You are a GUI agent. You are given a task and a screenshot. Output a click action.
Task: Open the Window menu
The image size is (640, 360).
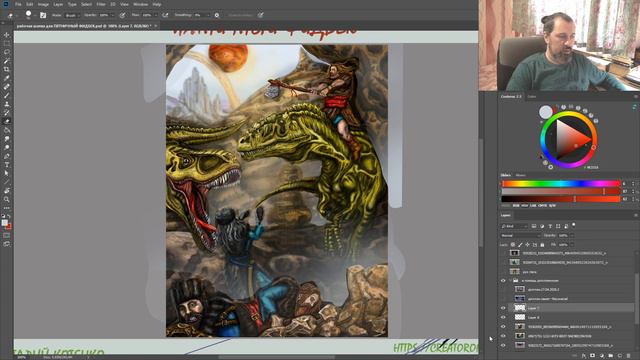click(x=140, y=4)
